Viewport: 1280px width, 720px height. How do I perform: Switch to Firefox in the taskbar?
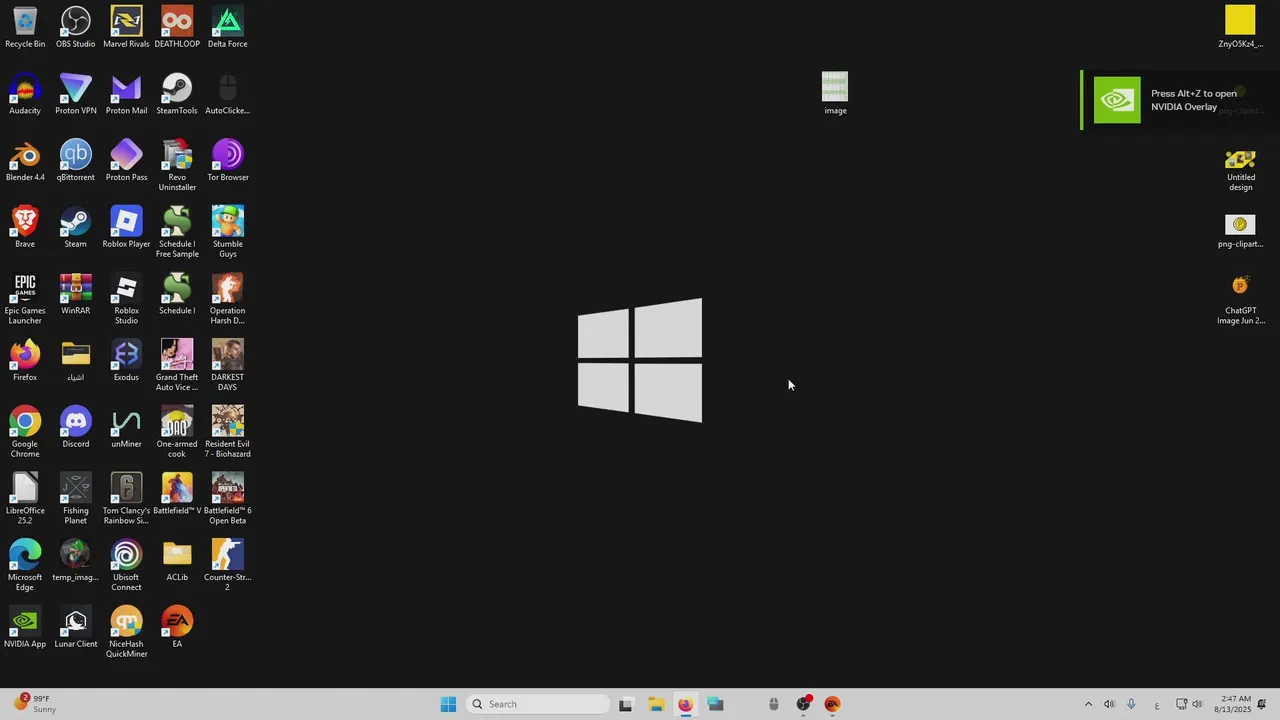(x=685, y=704)
